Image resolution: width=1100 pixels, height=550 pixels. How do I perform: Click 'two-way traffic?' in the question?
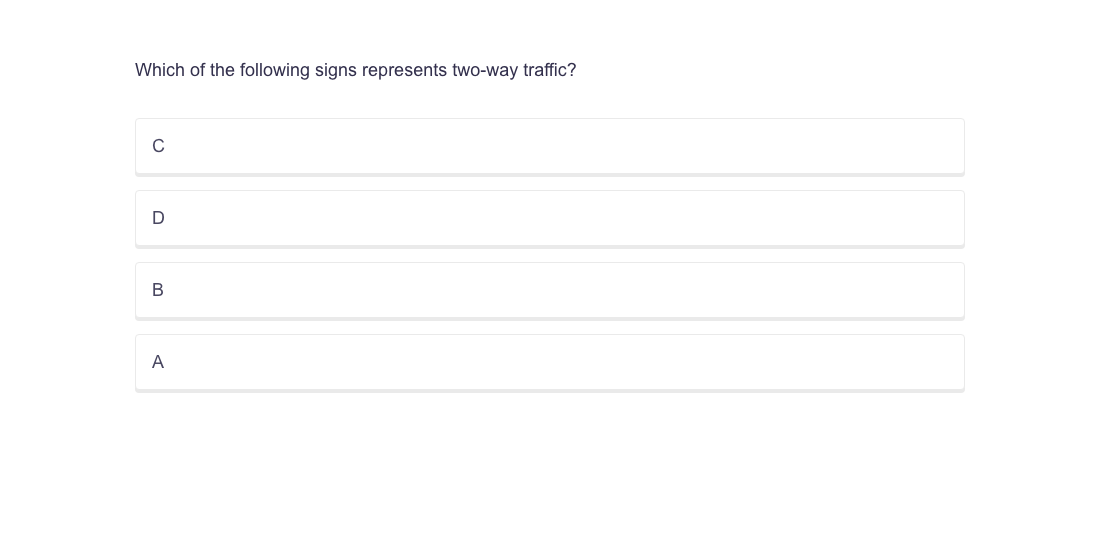click(x=514, y=70)
